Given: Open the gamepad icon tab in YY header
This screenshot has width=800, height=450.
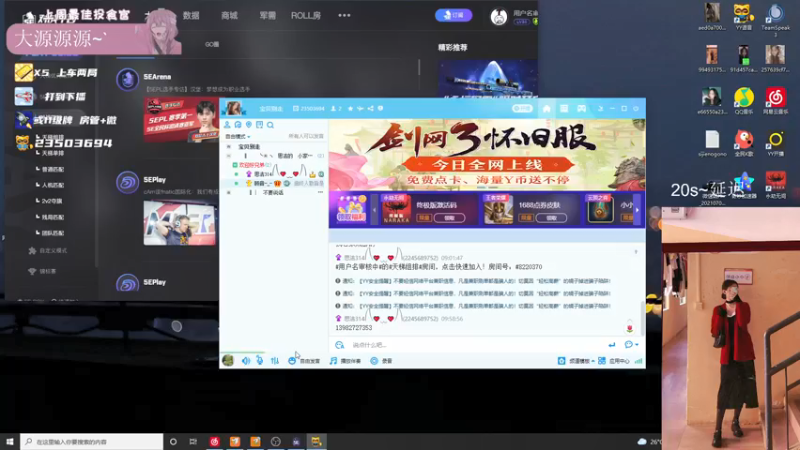Looking at the screenshot, I should point(582,109).
